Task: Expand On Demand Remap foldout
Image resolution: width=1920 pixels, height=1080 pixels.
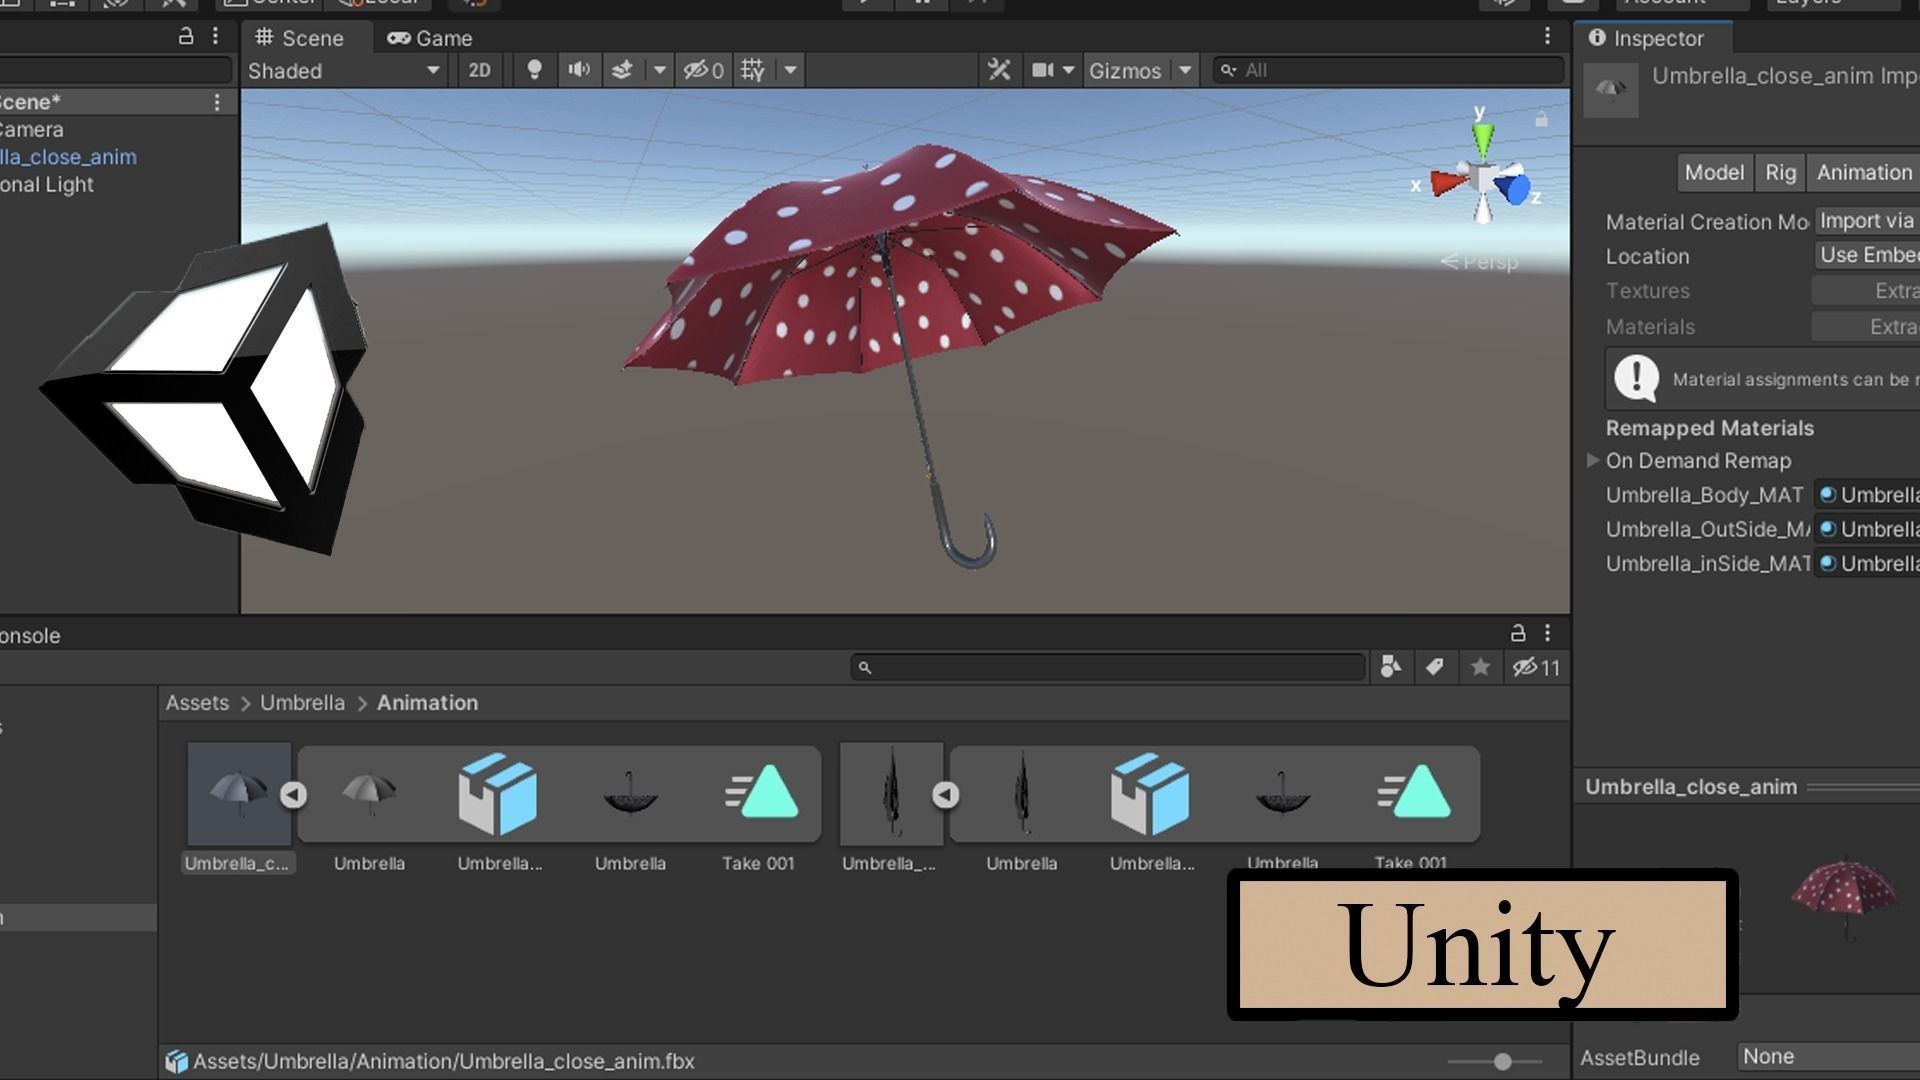Action: tap(1593, 461)
